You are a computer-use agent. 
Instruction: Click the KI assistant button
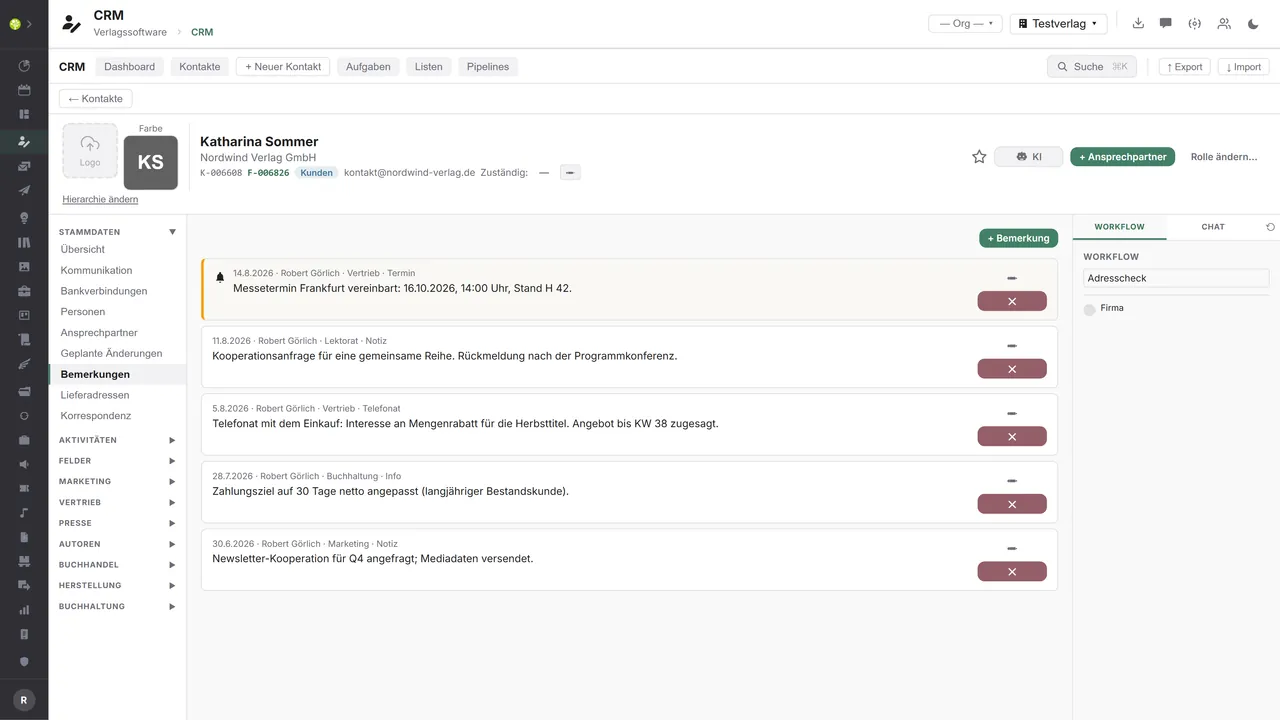coord(1028,157)
